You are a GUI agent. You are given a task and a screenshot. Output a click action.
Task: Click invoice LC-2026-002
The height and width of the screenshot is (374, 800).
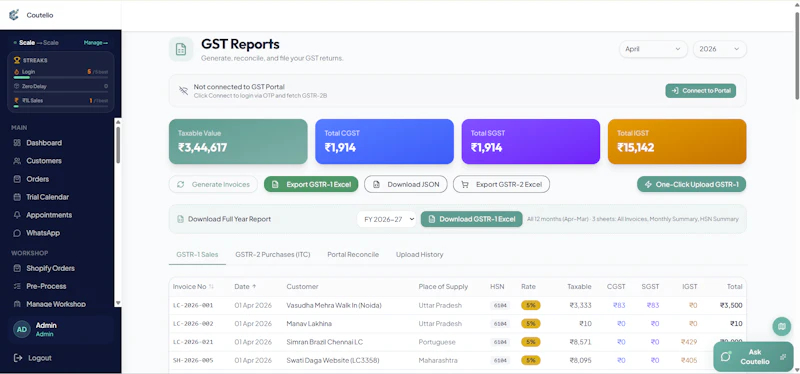click(193, 324)
